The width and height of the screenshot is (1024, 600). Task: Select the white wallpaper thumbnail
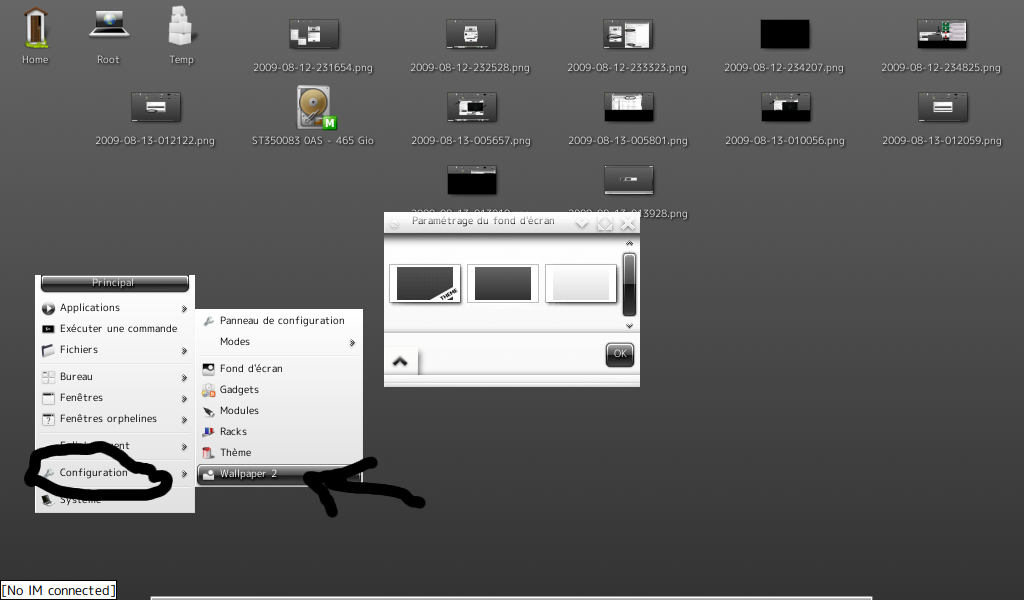[581, 283]
